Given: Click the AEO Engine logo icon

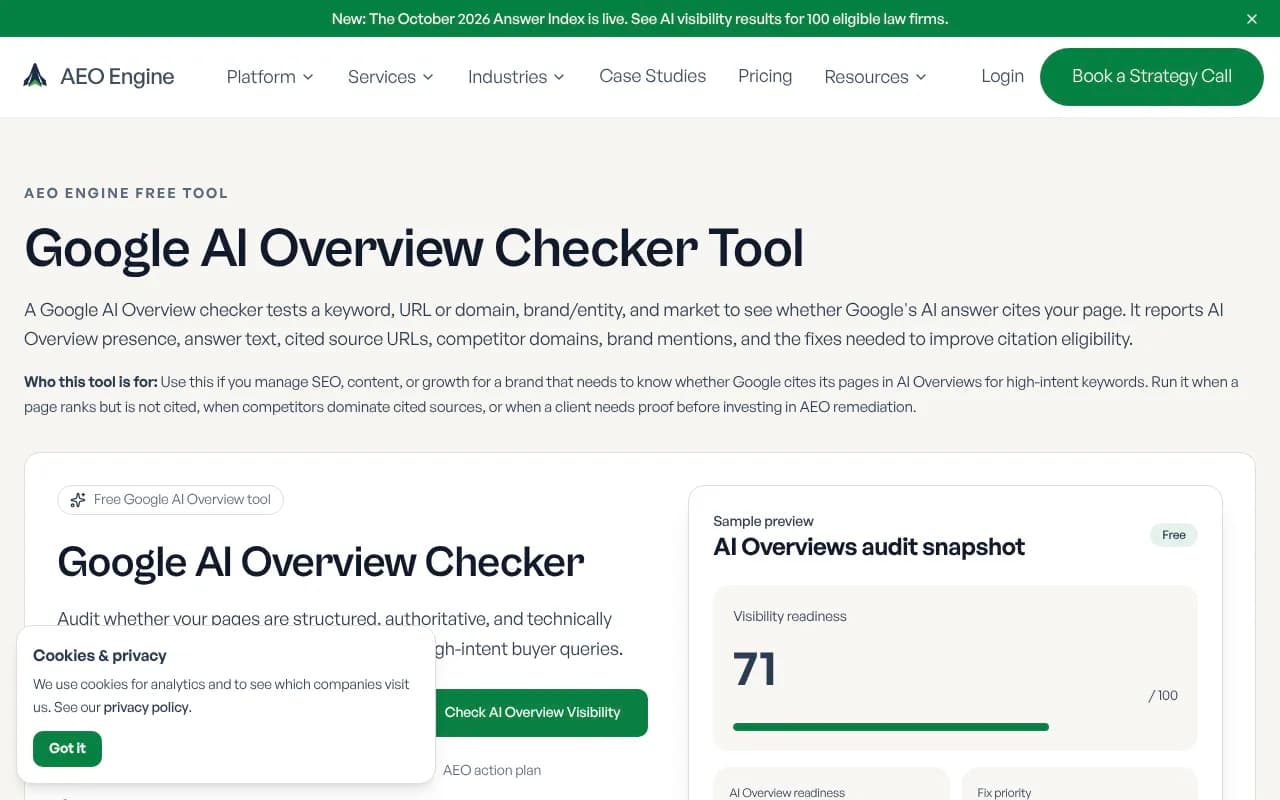Looking at the screenshot, I should coord(35,76).
